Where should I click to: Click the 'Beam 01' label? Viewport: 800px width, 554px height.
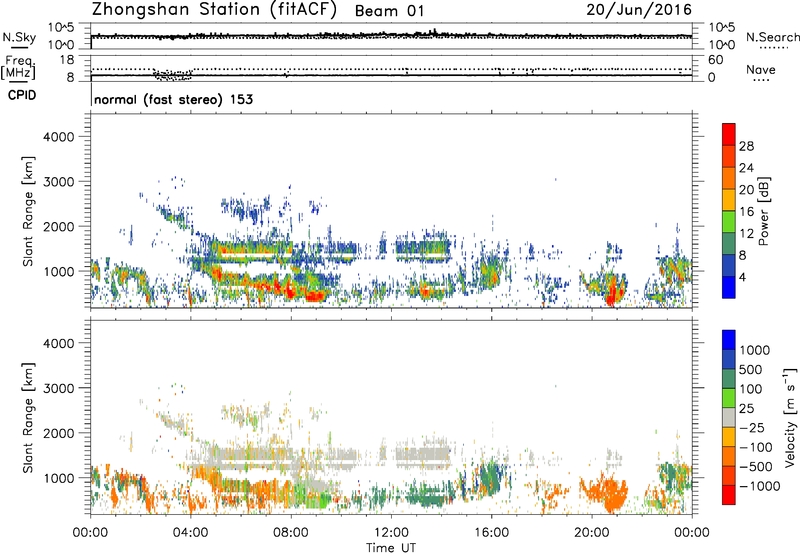coord(389,11)
